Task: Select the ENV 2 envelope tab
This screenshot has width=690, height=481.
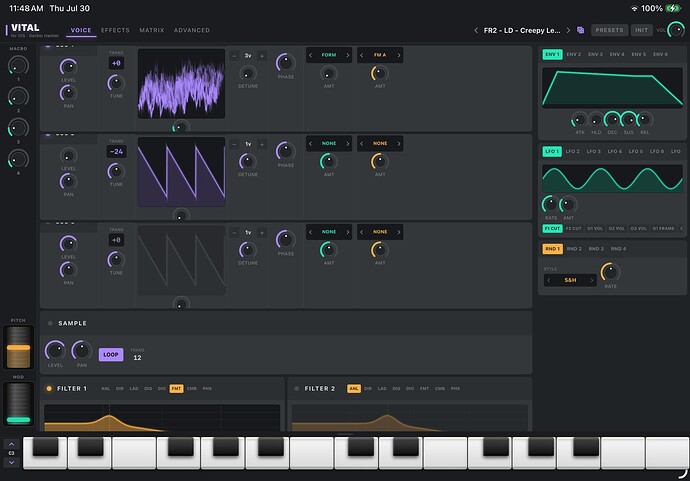Action: pos(573,54)
